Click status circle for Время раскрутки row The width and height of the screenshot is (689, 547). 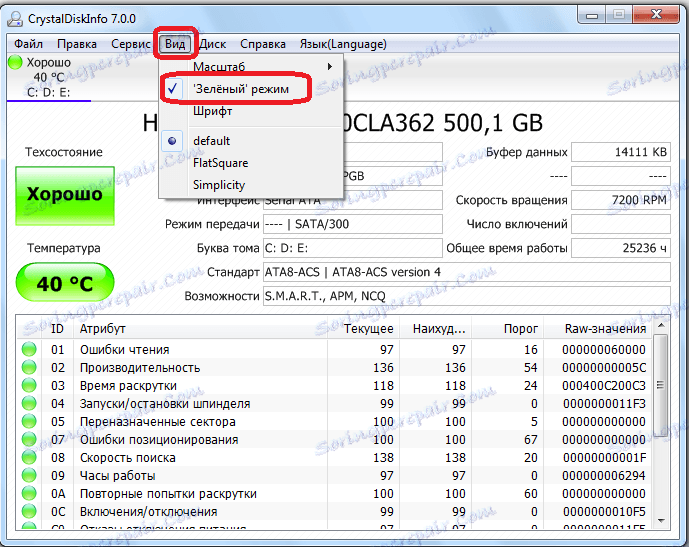(x=29, y=385)
